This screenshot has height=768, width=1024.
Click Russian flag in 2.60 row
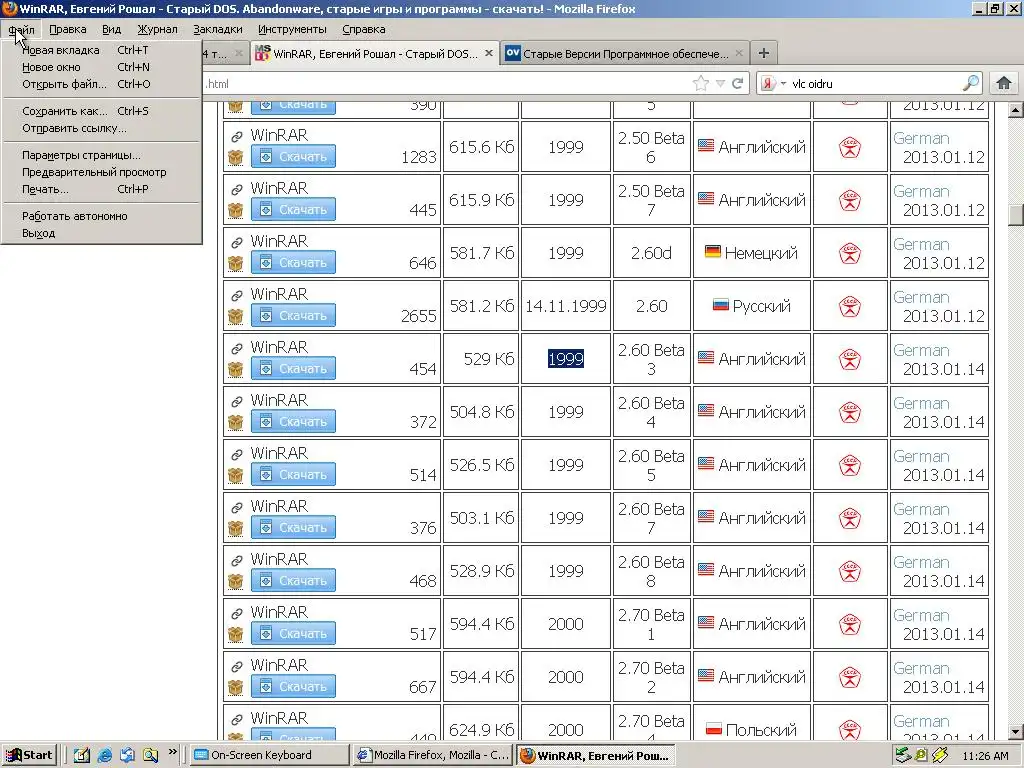pos(720,304)
